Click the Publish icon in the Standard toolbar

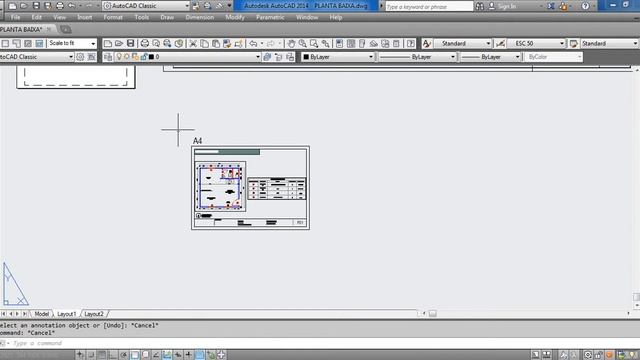(x=167, y=43)
